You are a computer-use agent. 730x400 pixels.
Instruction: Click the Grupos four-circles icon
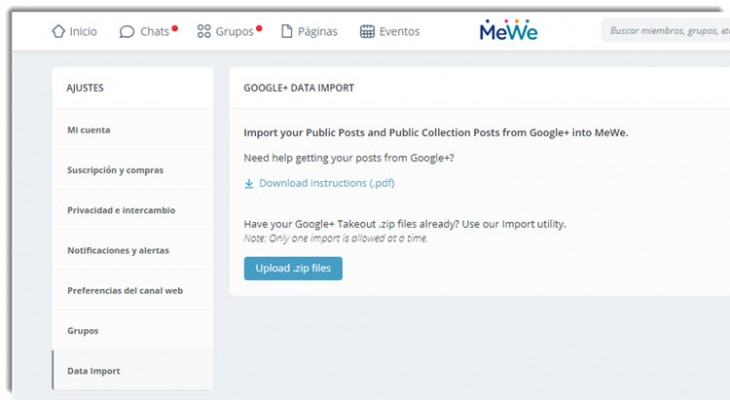(204, 31)
